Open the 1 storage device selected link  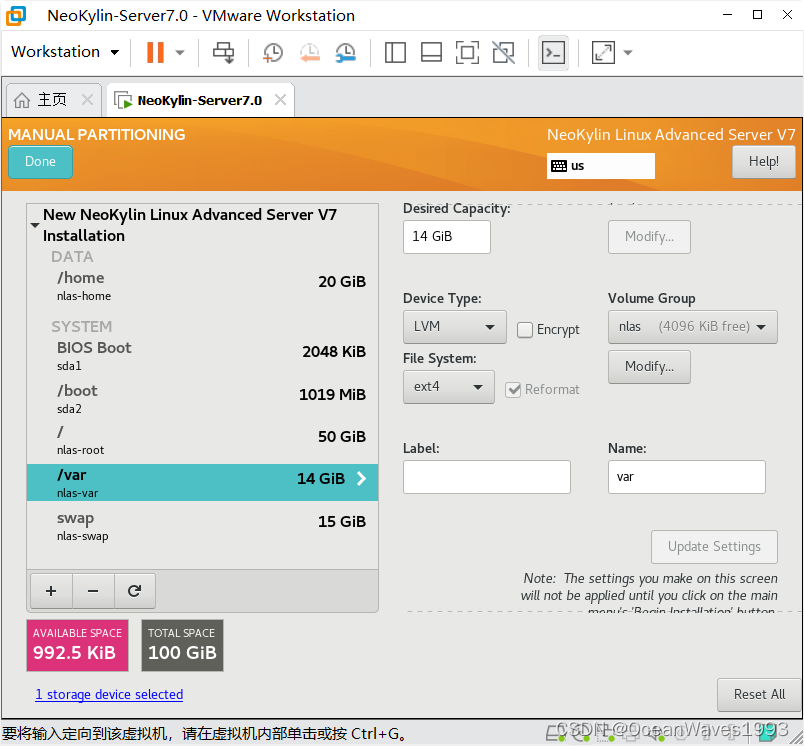(x=109, y=694)
